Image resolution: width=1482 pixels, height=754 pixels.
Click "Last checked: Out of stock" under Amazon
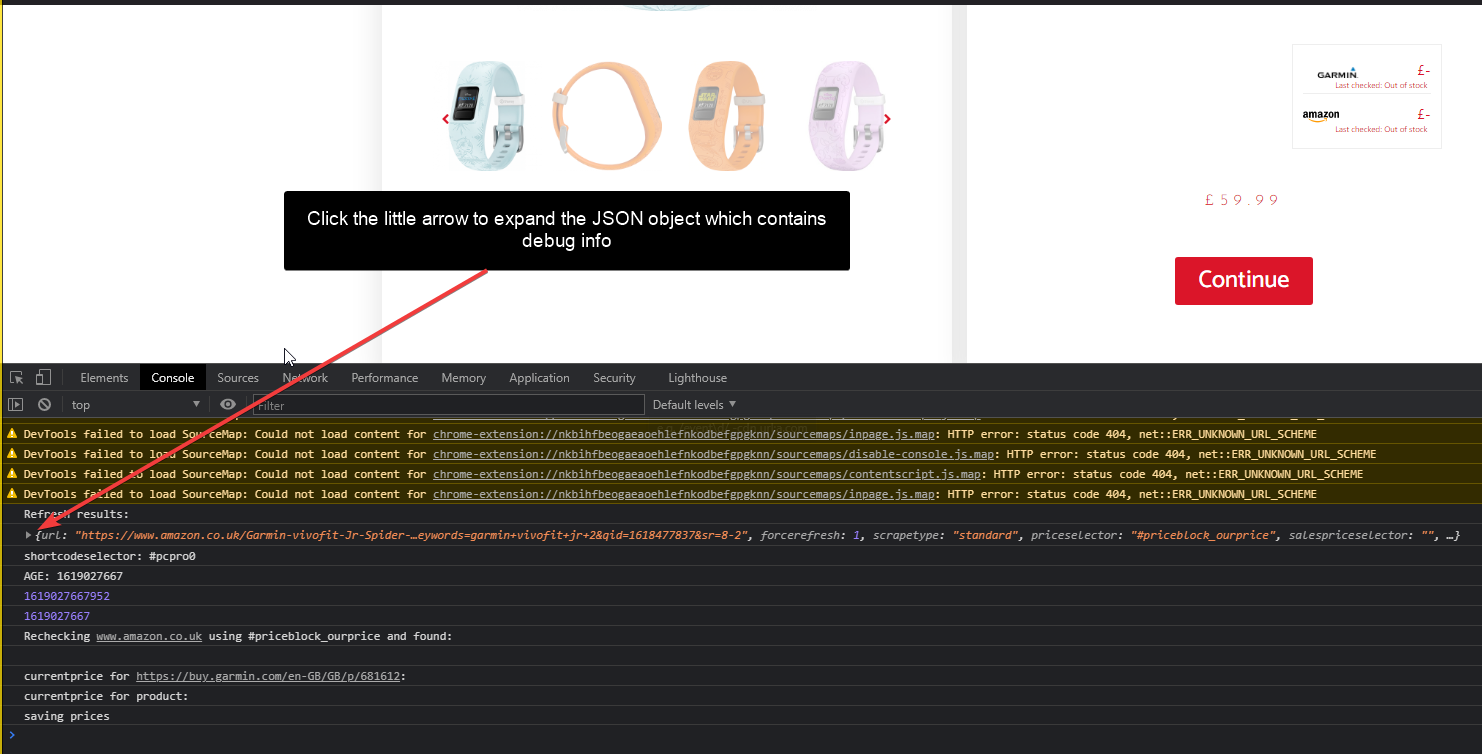pos(1381,130)
